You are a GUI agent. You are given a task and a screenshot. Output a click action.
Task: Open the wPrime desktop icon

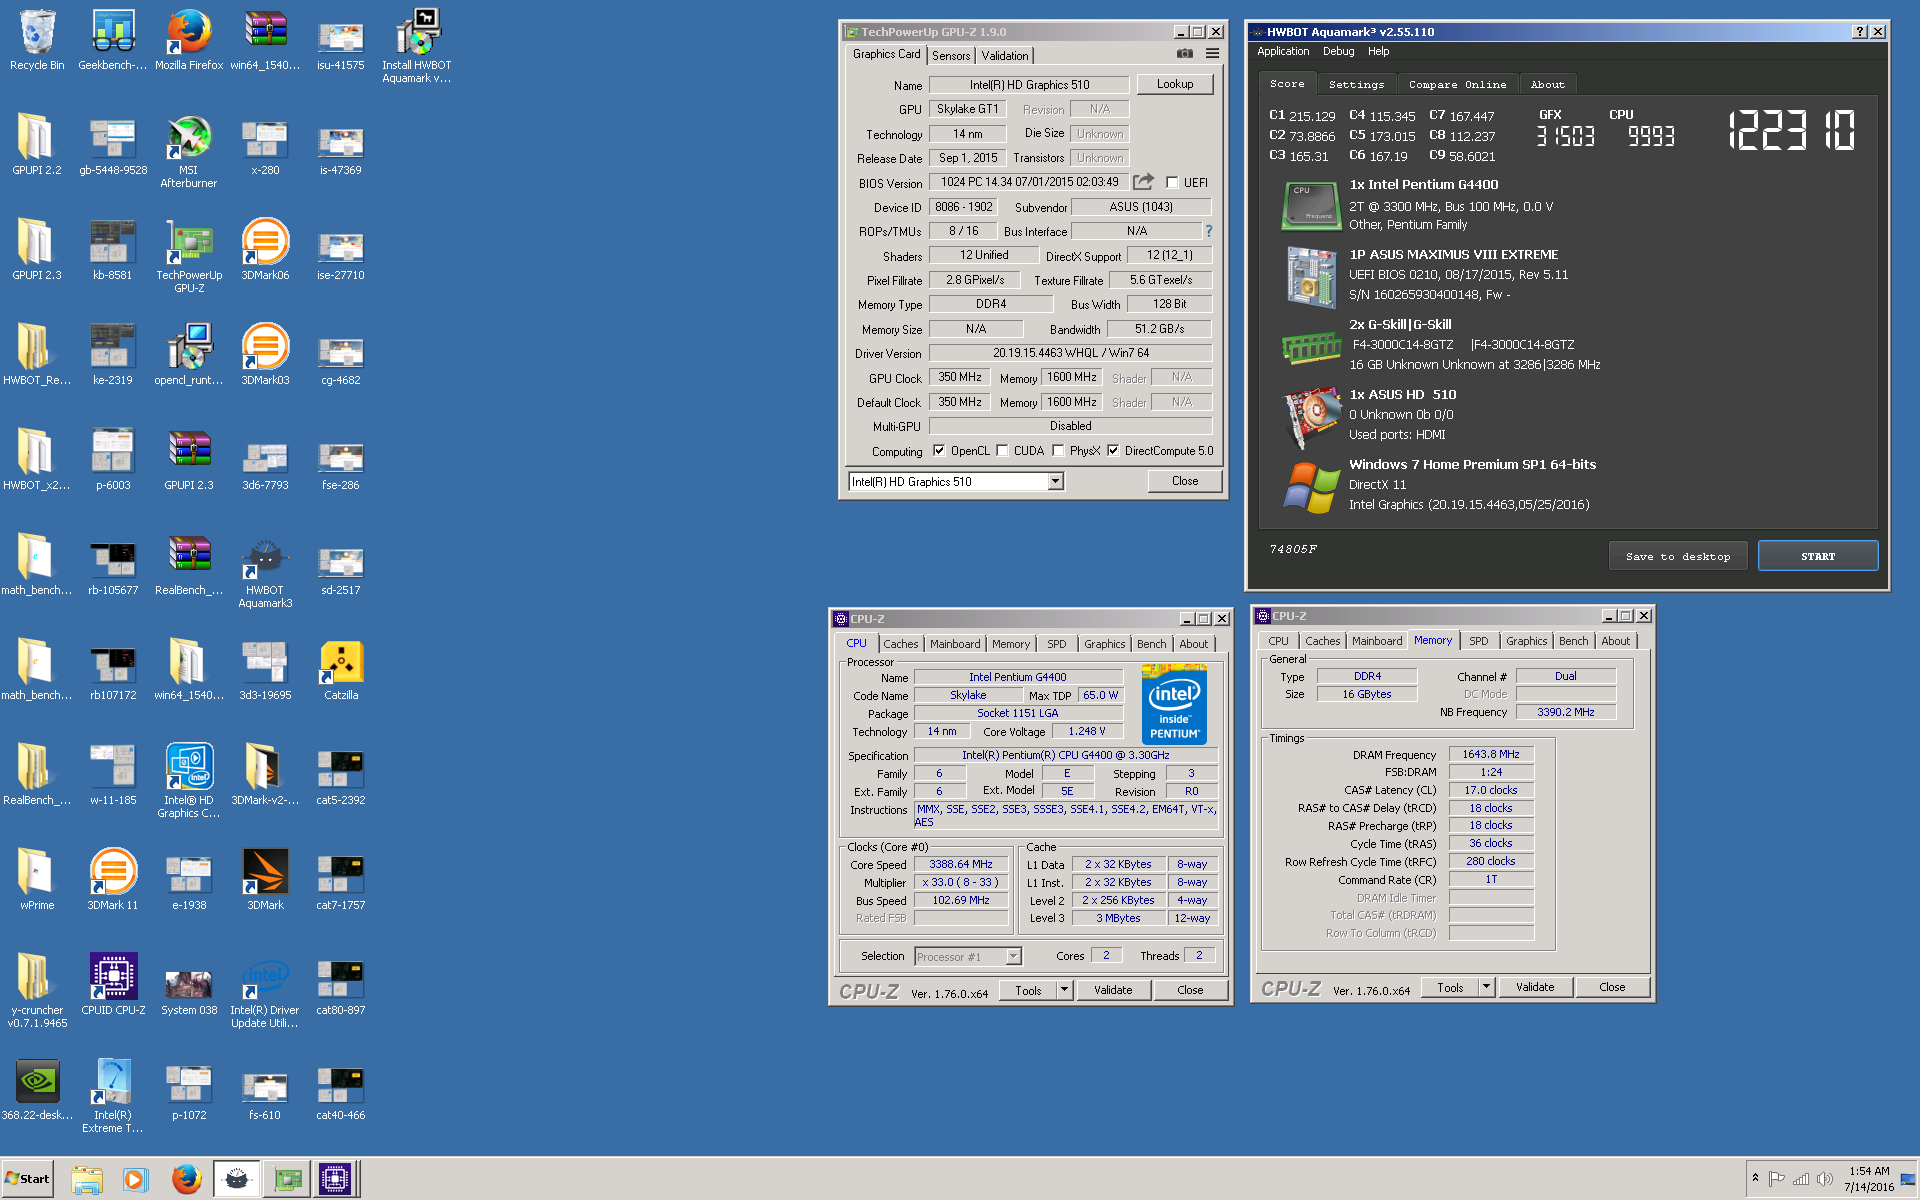point(37,881)
